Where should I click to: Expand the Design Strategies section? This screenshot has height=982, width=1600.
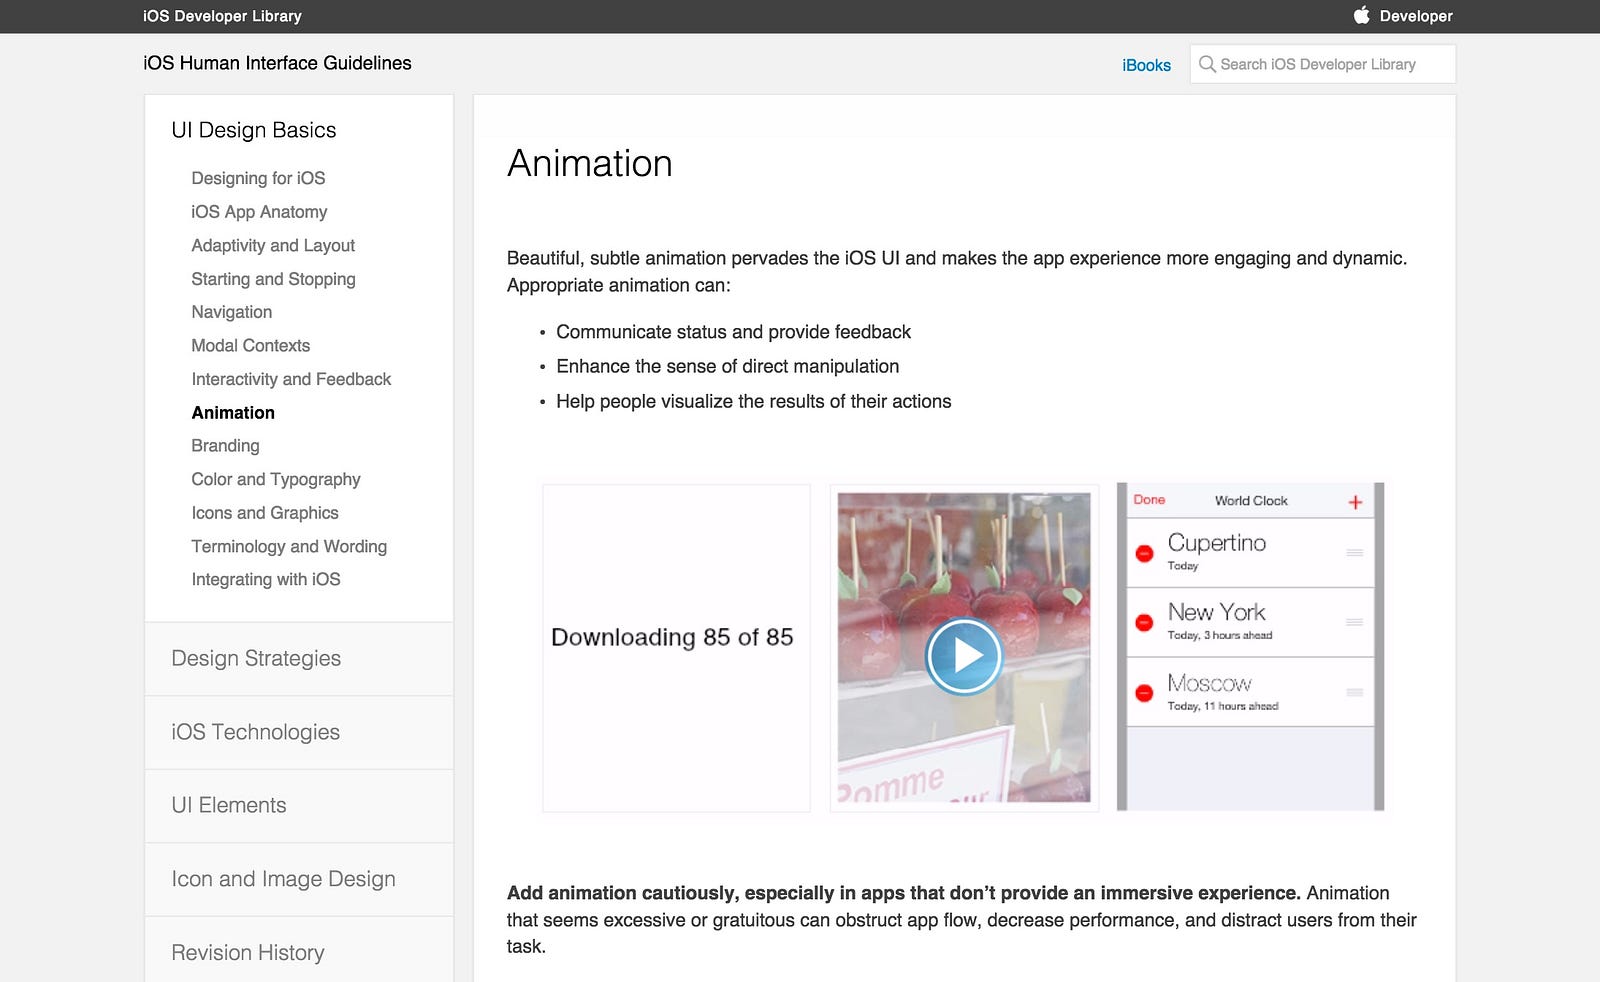click(299, 659)
